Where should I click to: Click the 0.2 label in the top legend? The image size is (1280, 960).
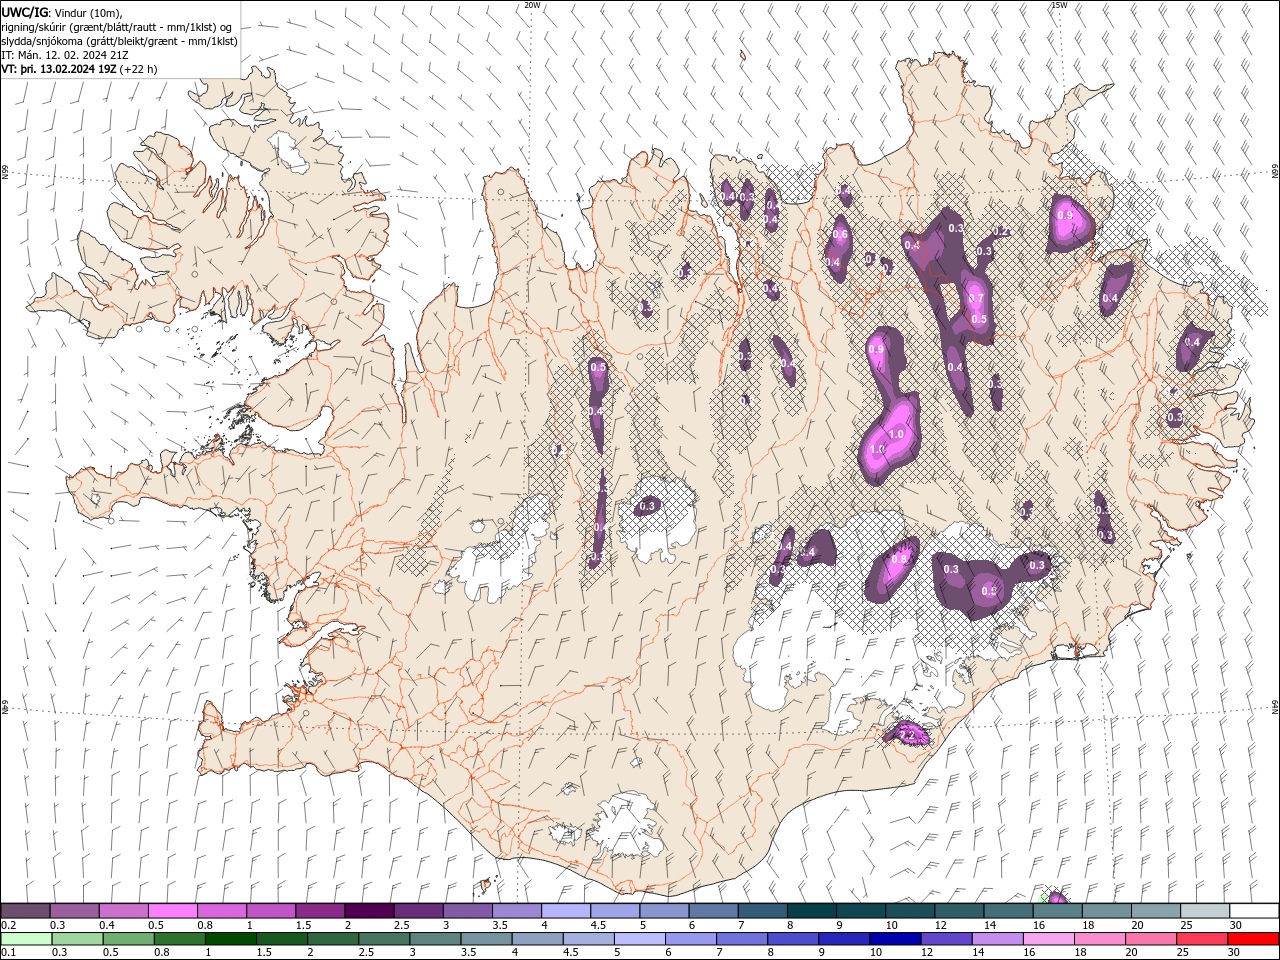click(9, 925)
